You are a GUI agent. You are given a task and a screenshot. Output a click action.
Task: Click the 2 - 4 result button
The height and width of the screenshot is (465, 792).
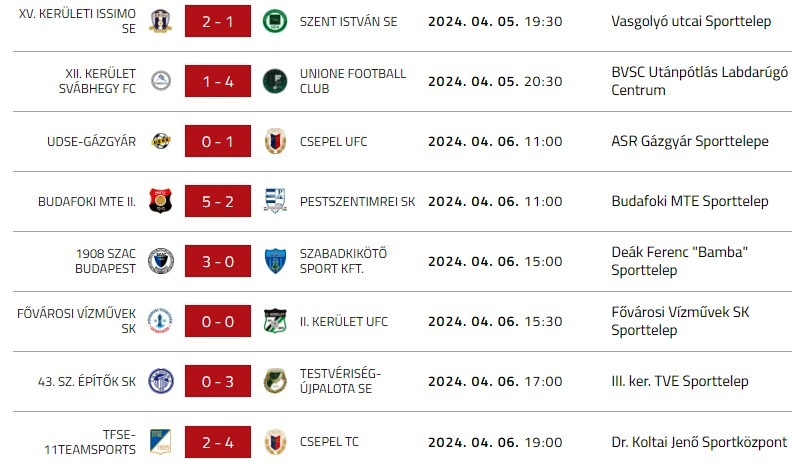point(217,441)
